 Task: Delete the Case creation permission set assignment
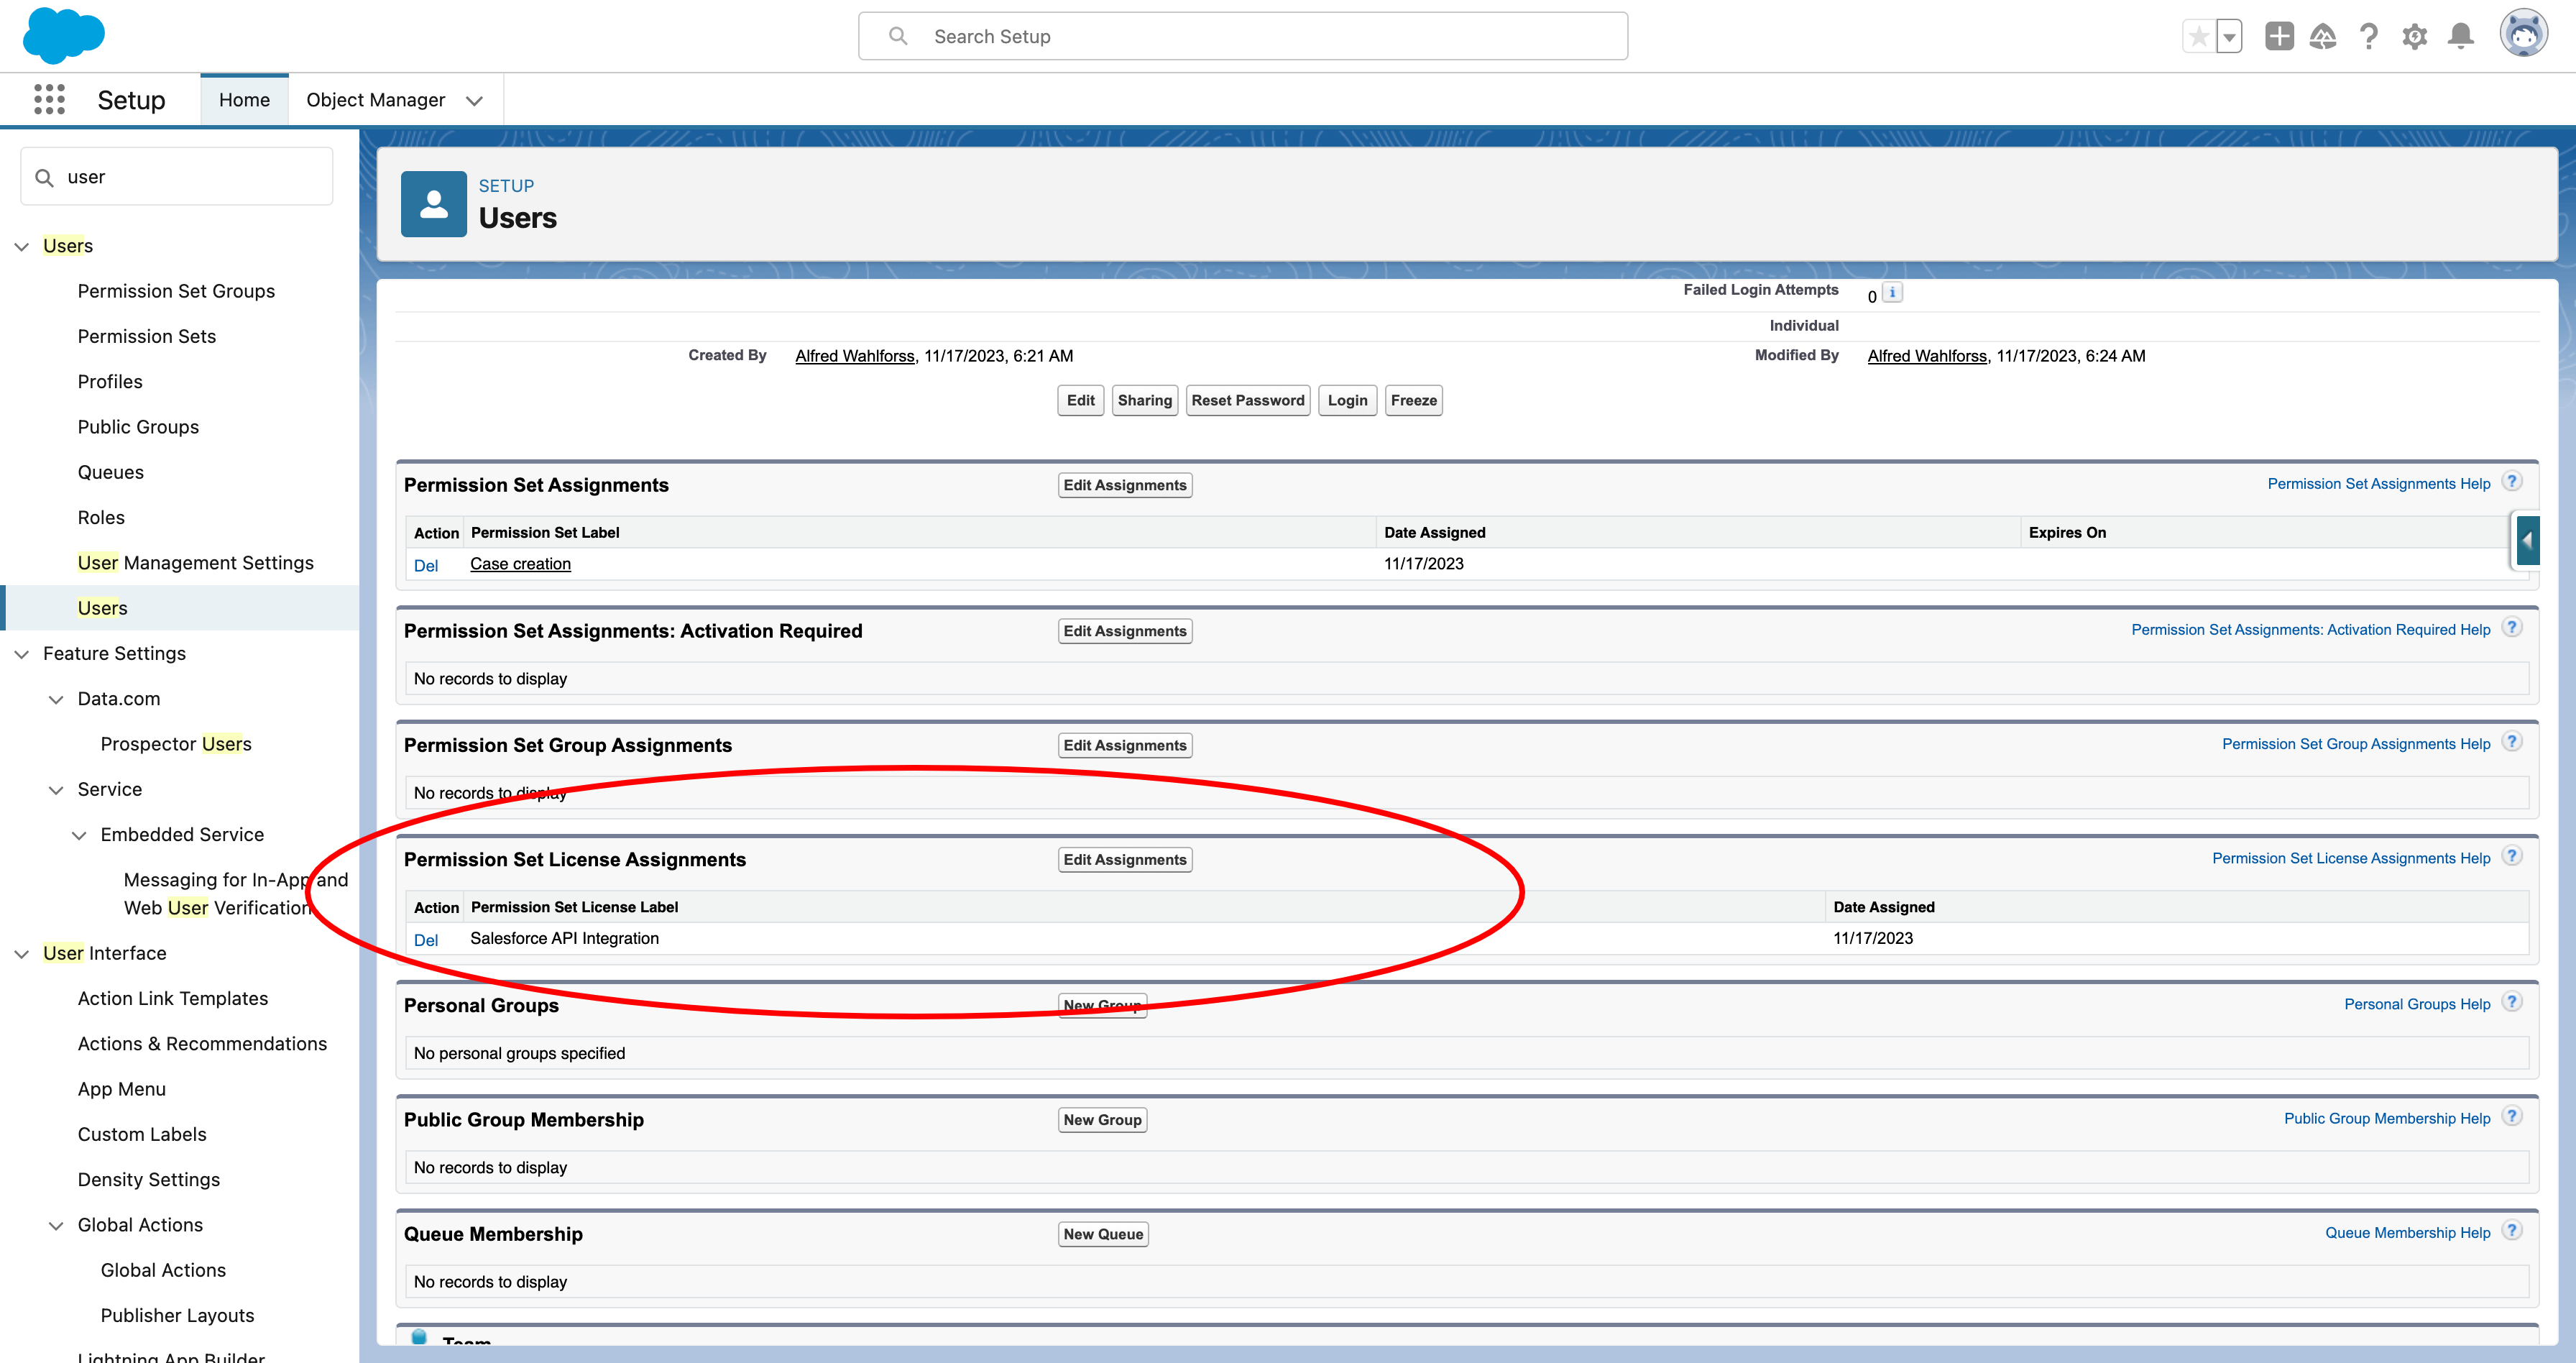(x=426, y=565)
